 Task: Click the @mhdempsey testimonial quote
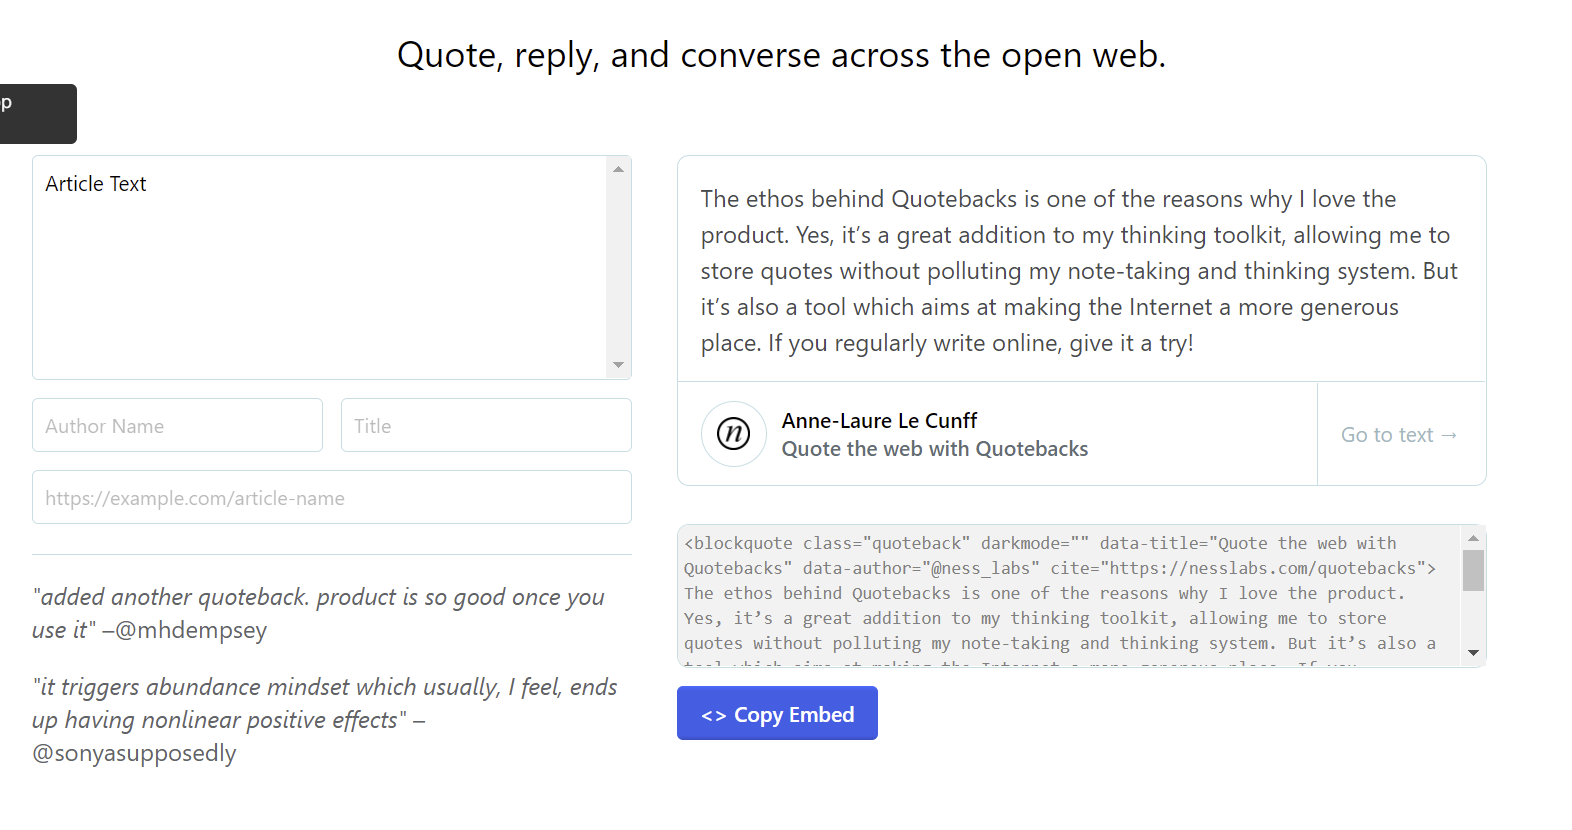(x=318, y=613)
